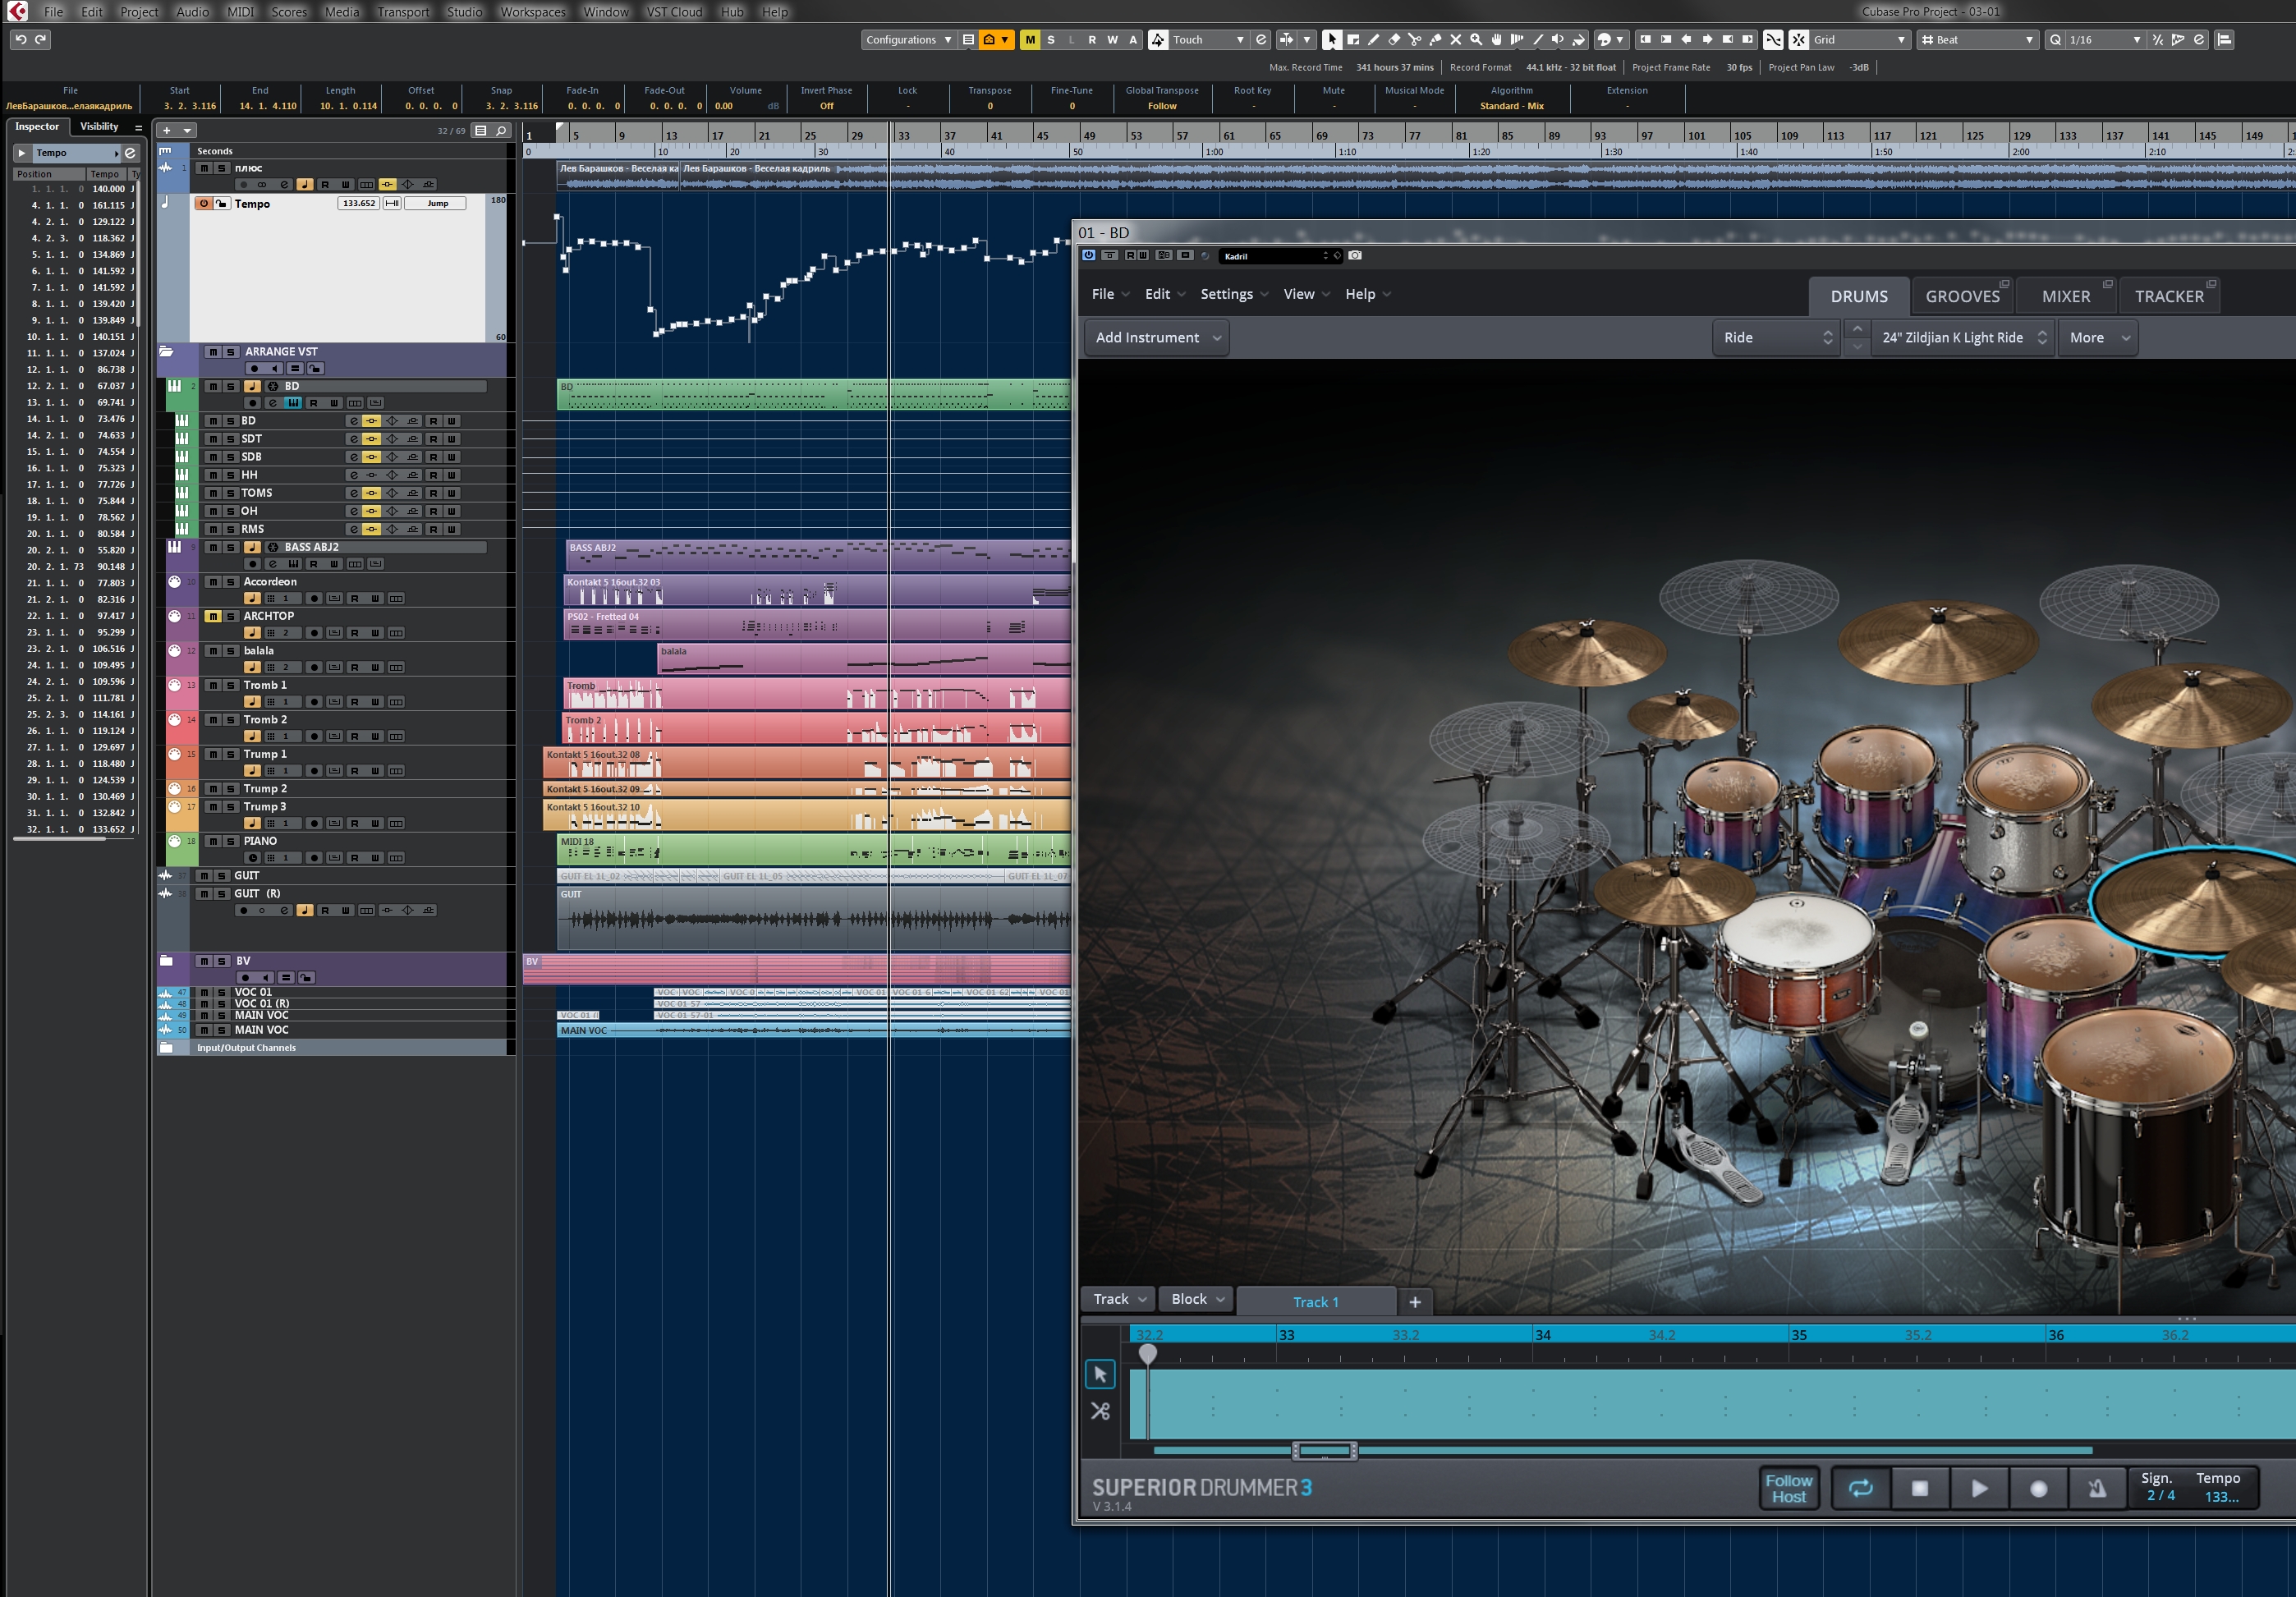Toggle mute on ARCHTOP track

pyautogui.click(x=213, y=617)
